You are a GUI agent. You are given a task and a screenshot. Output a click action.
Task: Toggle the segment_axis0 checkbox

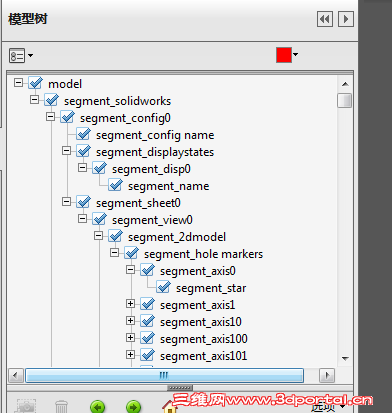pyautogui.click(x=147, y=270)
